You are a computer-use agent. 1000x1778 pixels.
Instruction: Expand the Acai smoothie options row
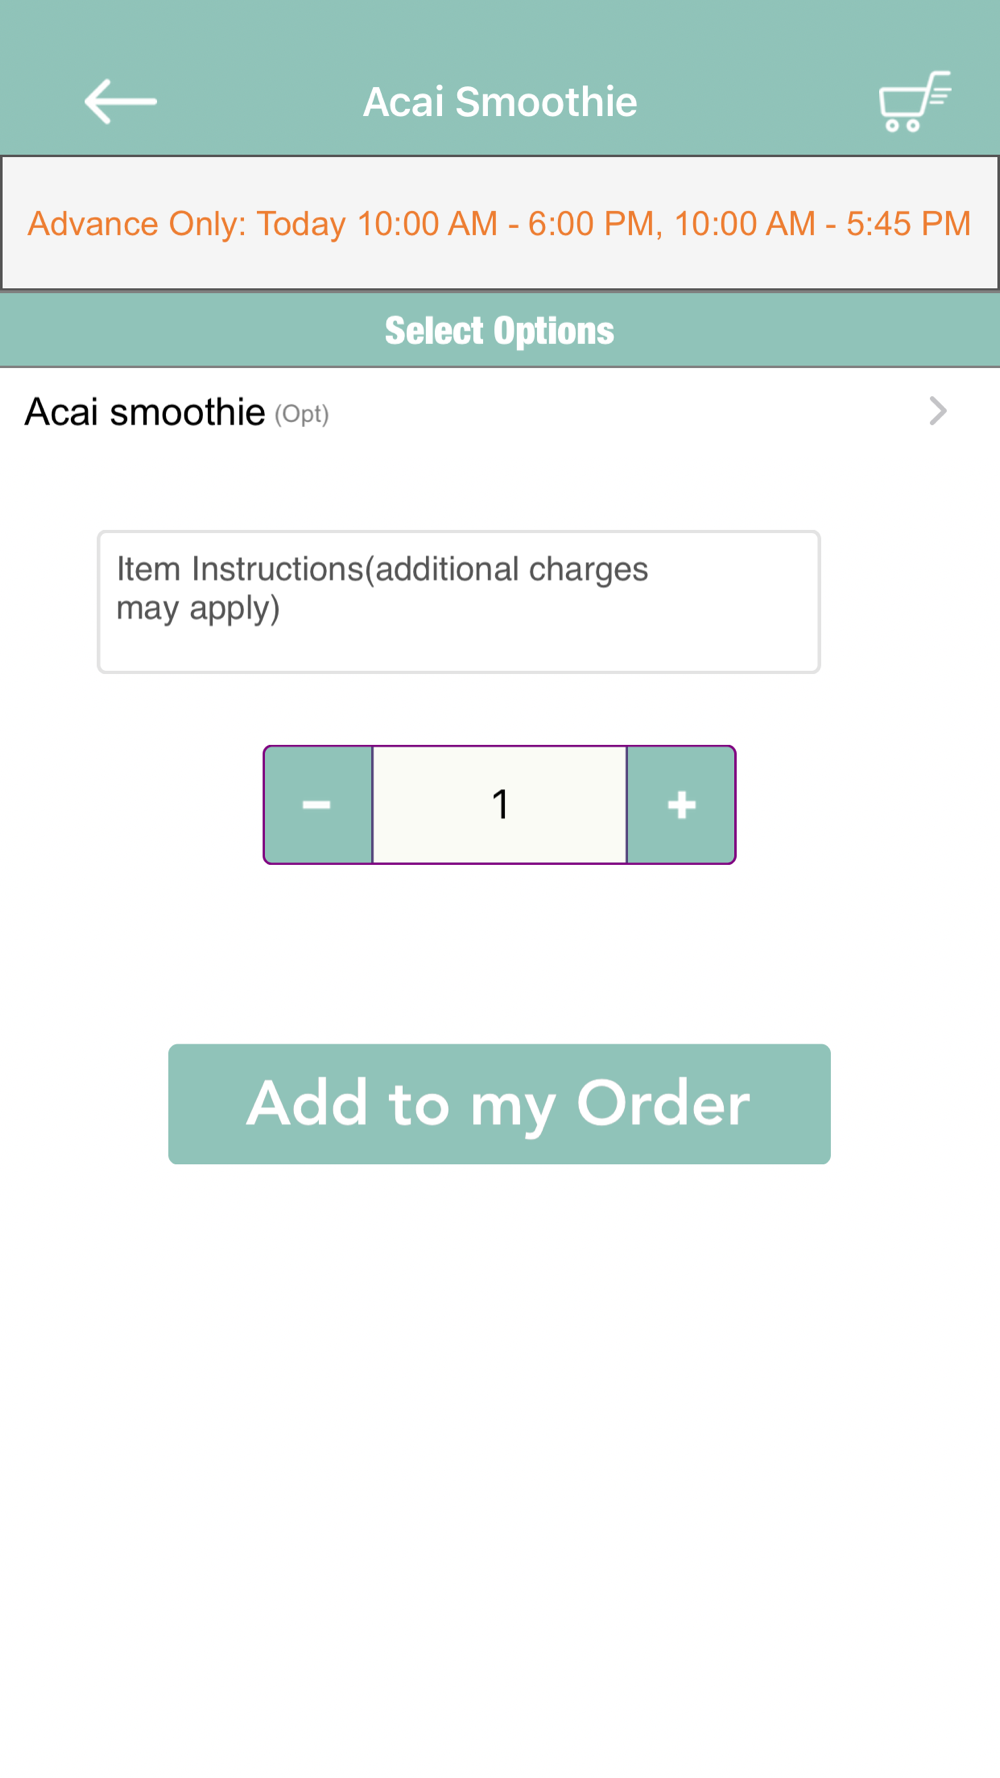[x=500, y=411]
